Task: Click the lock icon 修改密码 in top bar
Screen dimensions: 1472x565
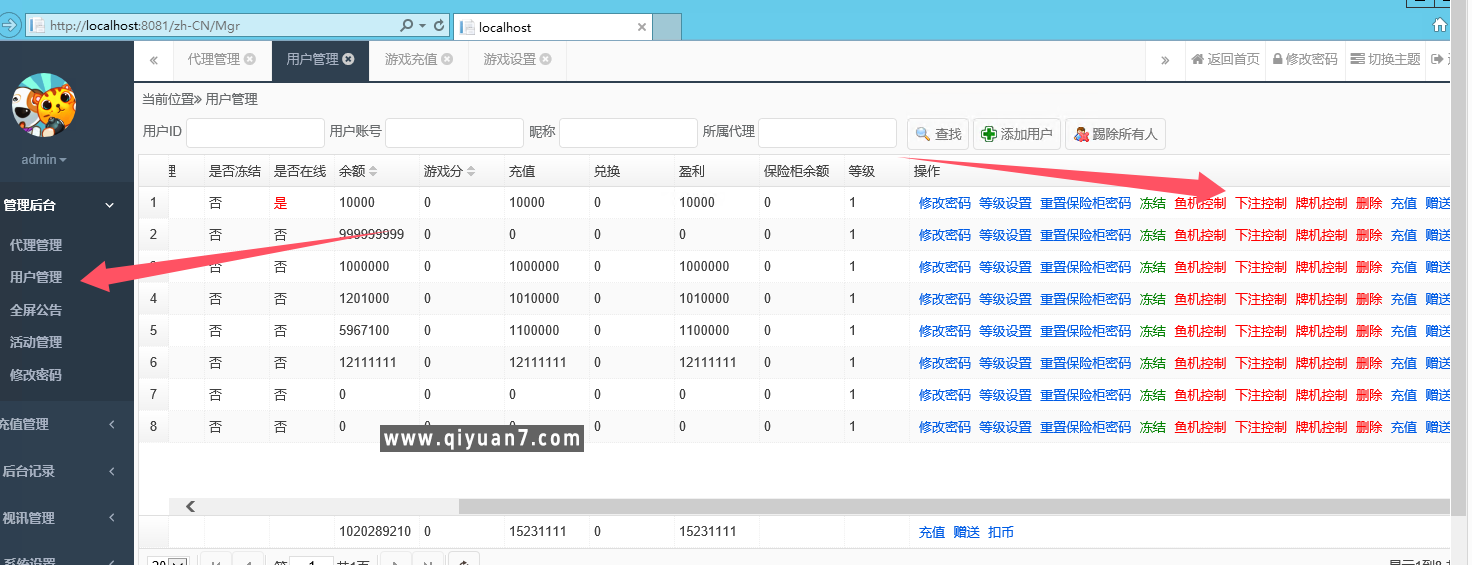Action: tap(1304, 59)
